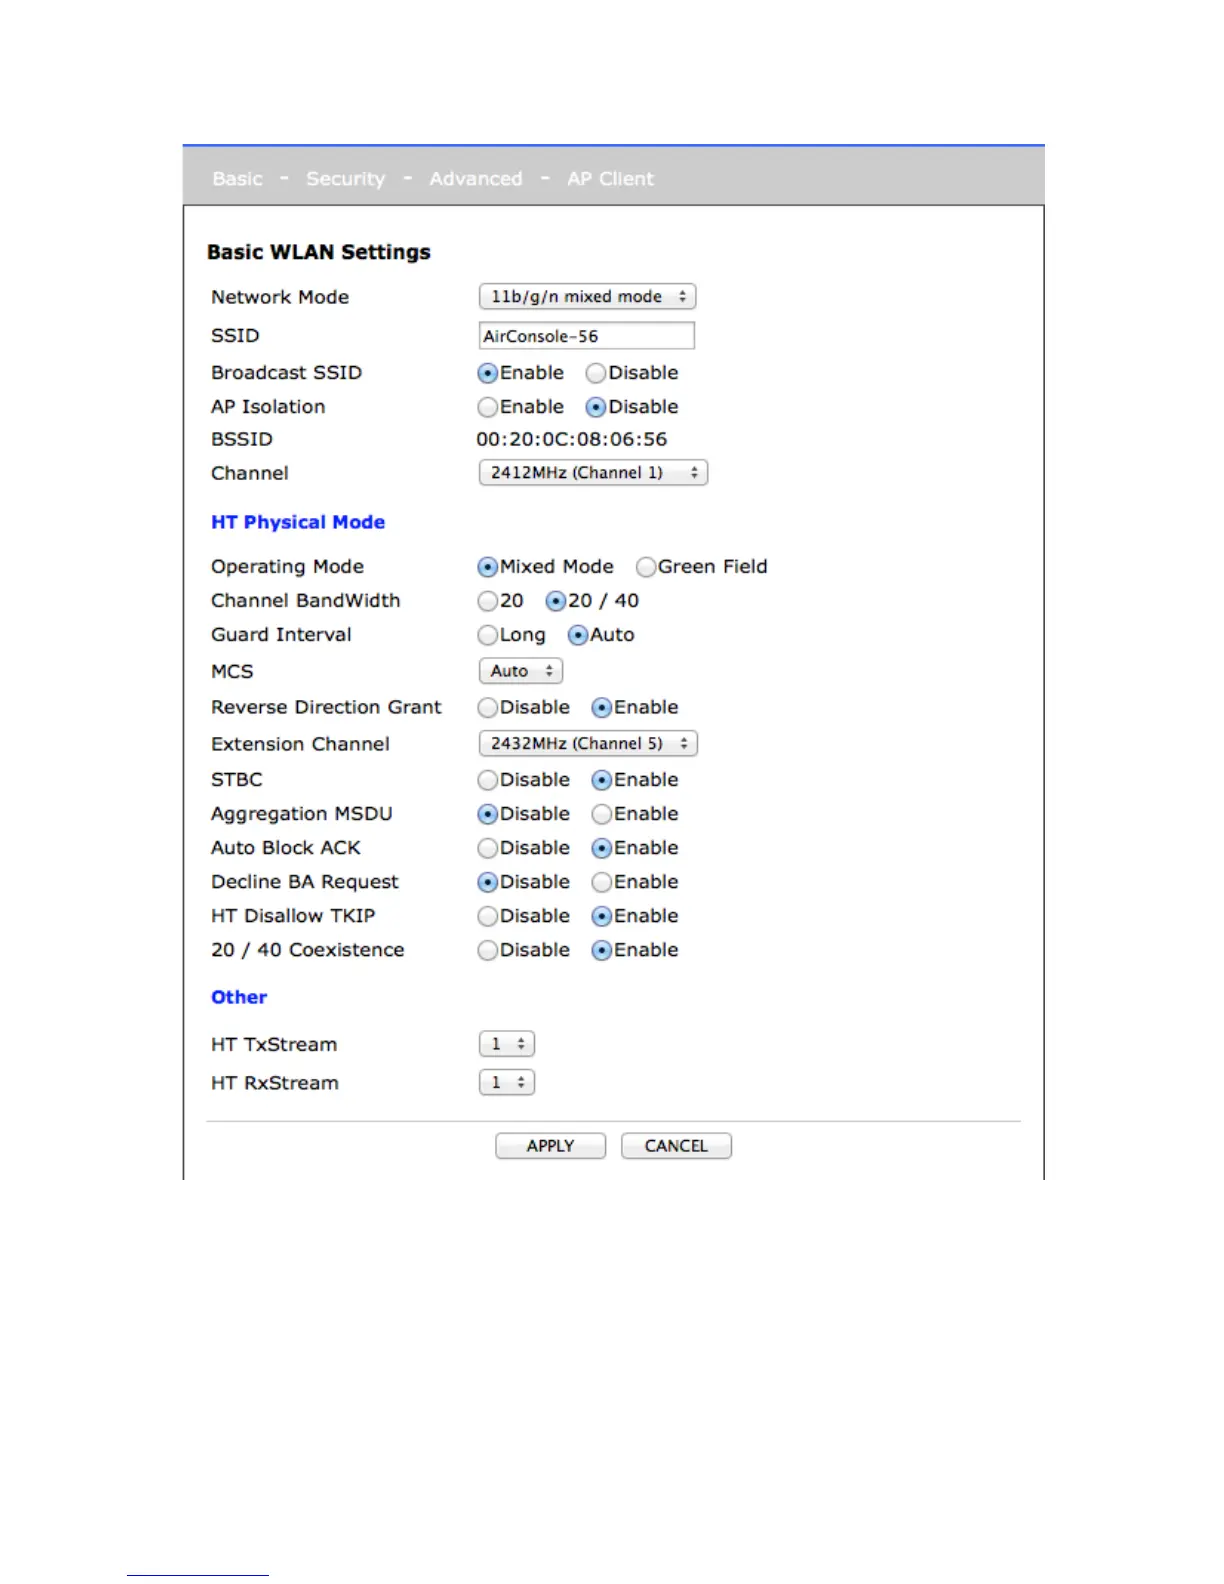Enable Auto Block ACK
The image size is (1224, 1584).
pos(602,848)
